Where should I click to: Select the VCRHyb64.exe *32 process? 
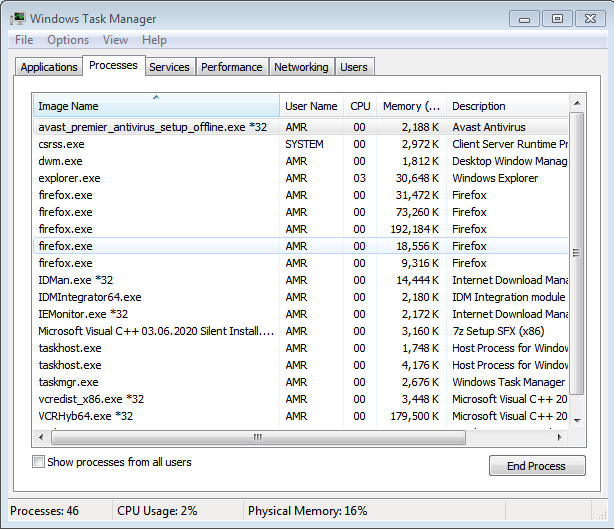[x=301, y=416]
